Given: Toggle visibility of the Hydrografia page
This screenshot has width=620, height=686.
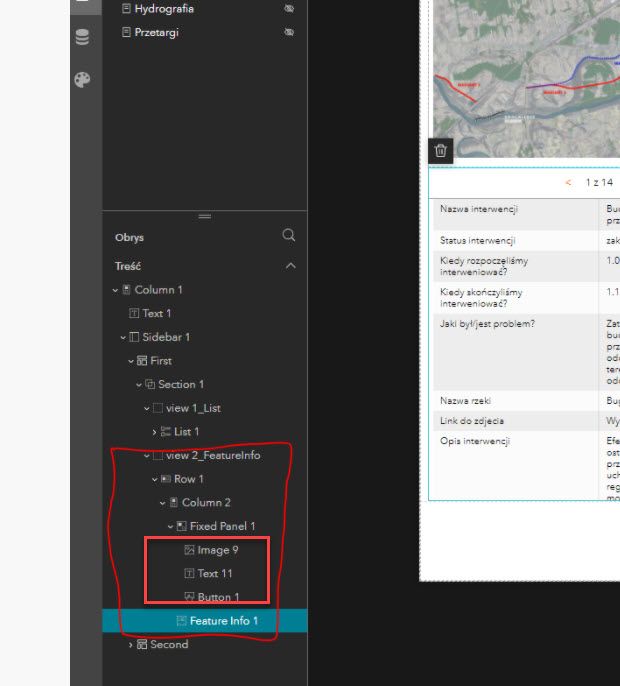Looking at the screenshot, I should point(289,8).
